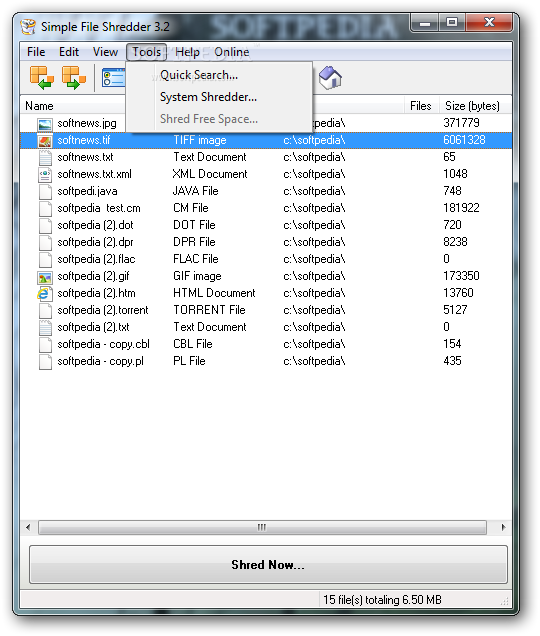Click the TORRENT File type cell

pos(209,311)
